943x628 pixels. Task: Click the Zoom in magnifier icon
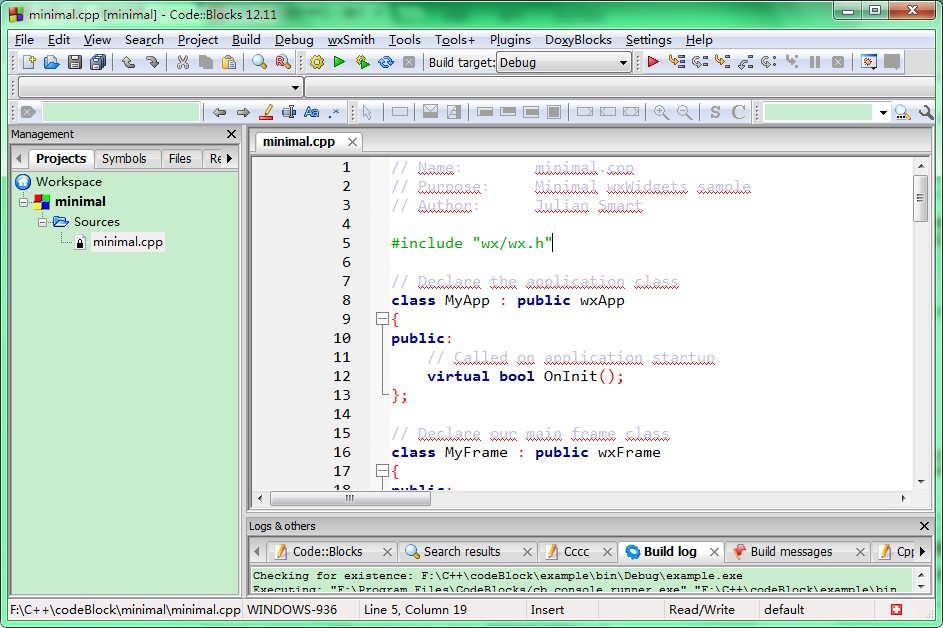pos(661,112)
